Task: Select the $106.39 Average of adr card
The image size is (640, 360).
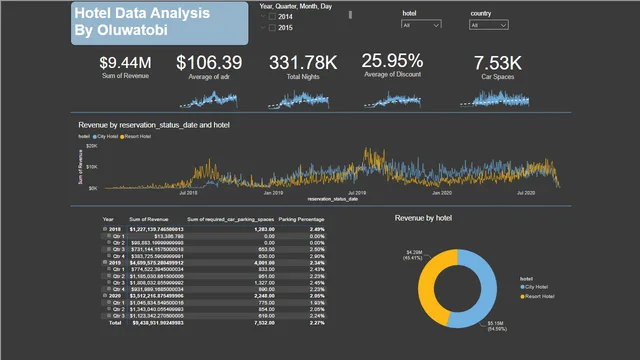Action: 209,67
